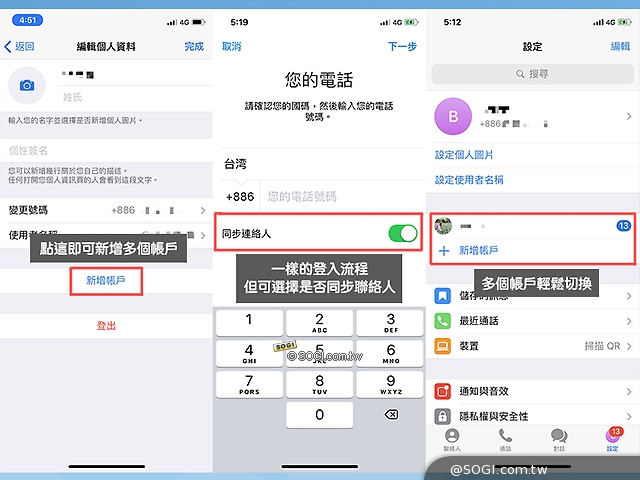Viewport: 640px width, 480px height.
Task: Tap plus icon beside 新增帳戶 in settings
Action: click(x=444, y=250)
